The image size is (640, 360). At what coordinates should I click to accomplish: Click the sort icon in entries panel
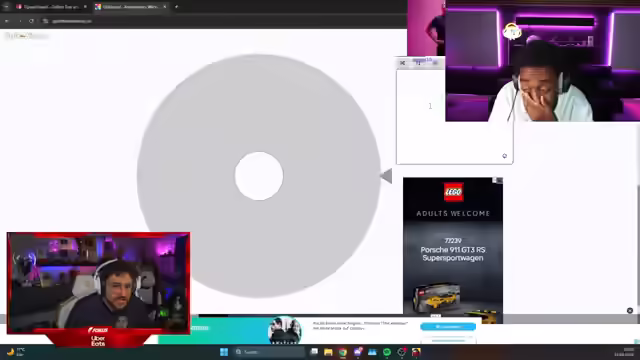[418, 63]
